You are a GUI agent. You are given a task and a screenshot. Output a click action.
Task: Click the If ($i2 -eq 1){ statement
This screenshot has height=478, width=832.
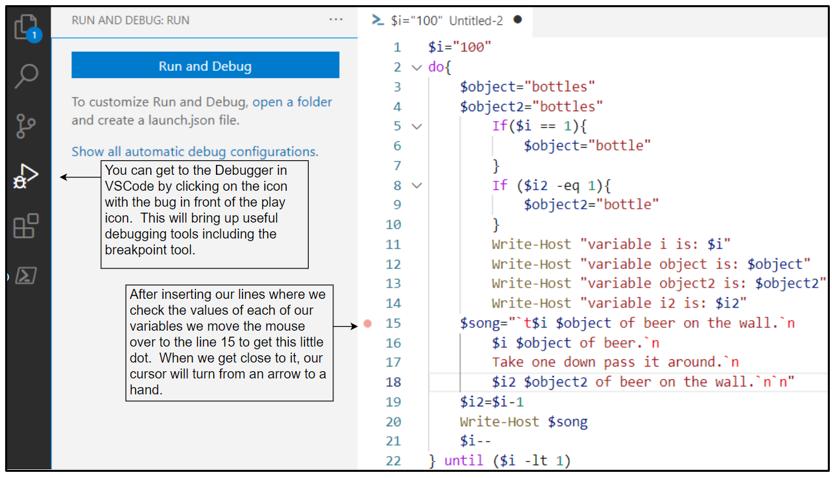551,185
